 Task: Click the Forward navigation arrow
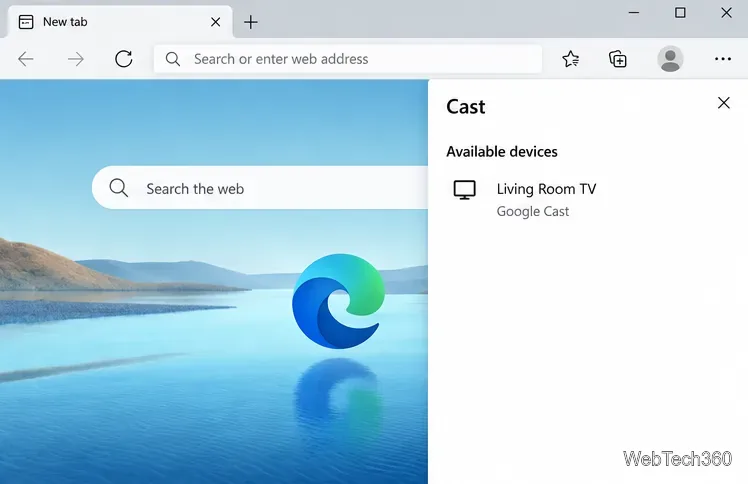(x=75, y=59)
